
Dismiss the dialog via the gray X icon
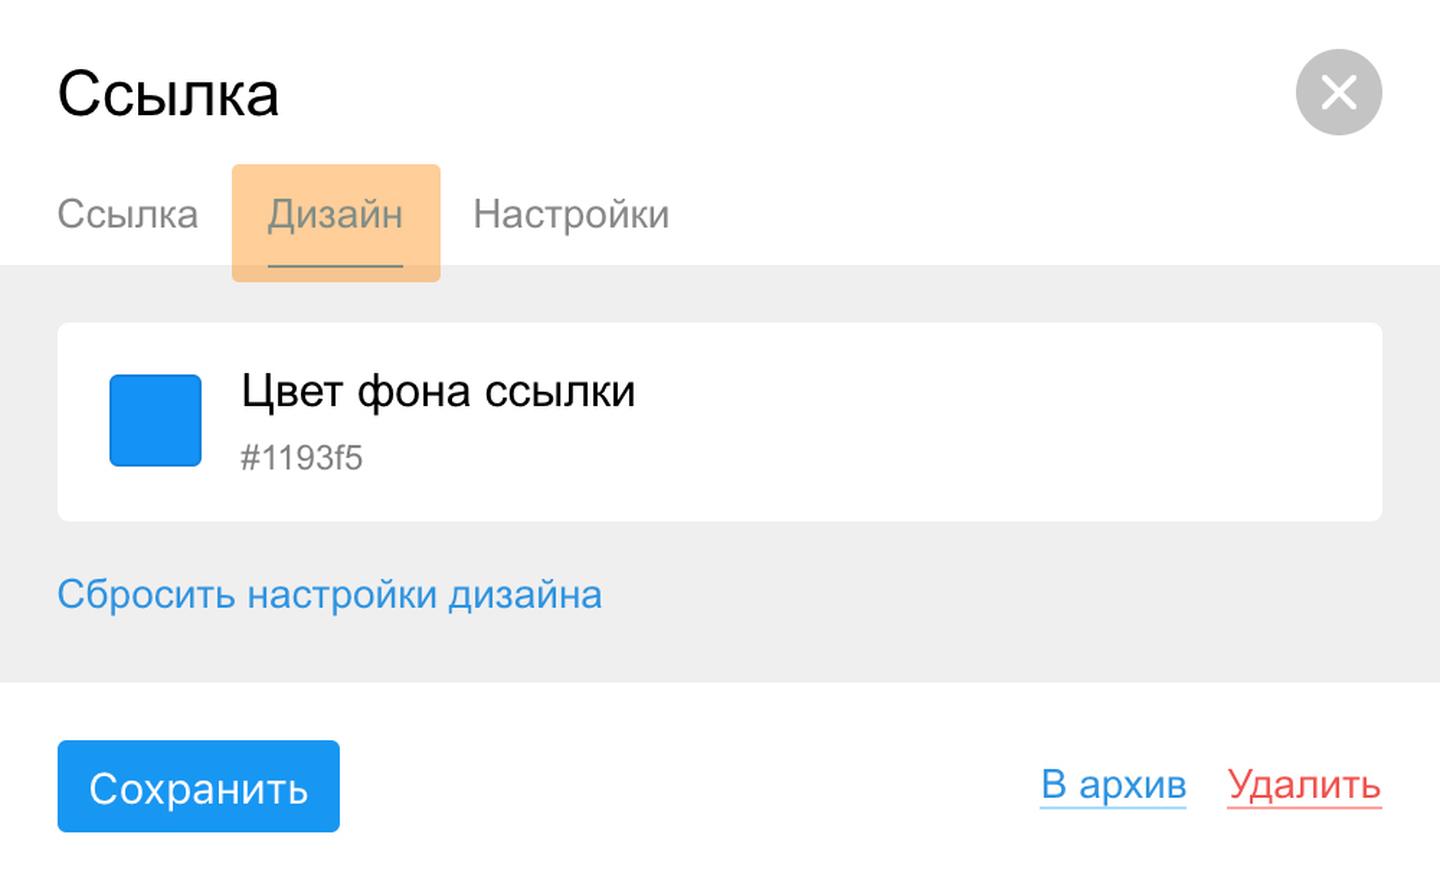[1338, 92]
